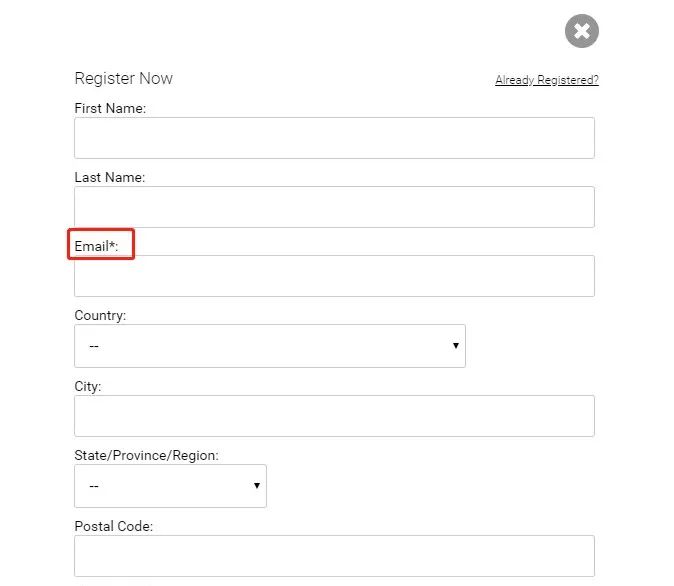Click the Country label text
Viewport: 674px width, 586px height.
(100, 315)
